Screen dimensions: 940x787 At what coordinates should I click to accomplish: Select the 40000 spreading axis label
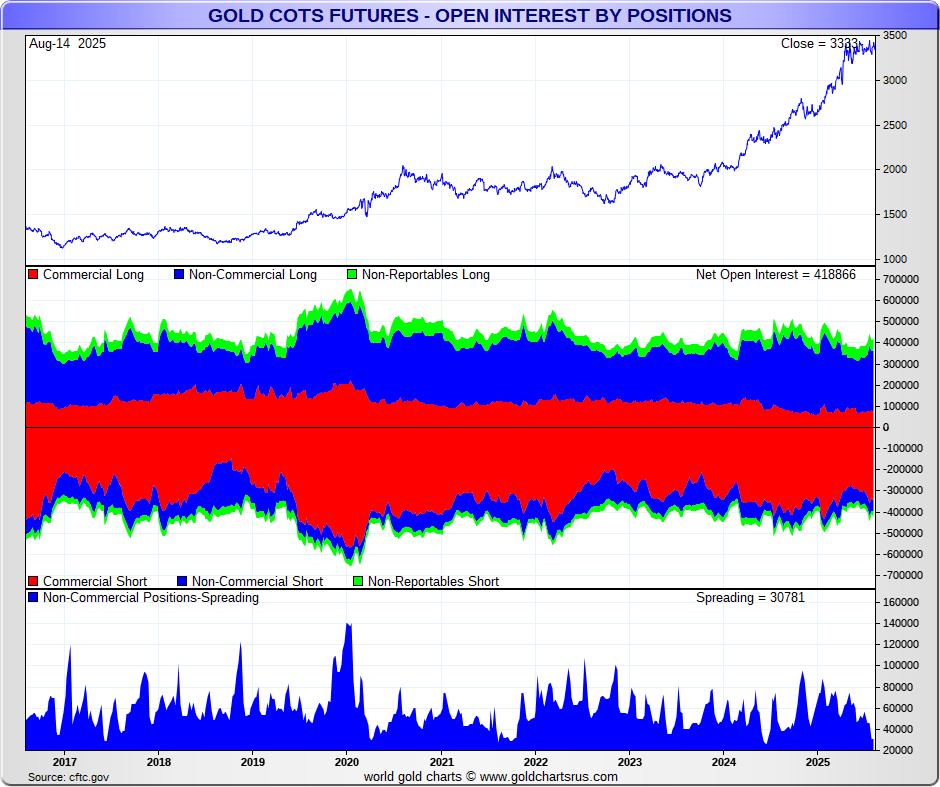tap(898, 729)
